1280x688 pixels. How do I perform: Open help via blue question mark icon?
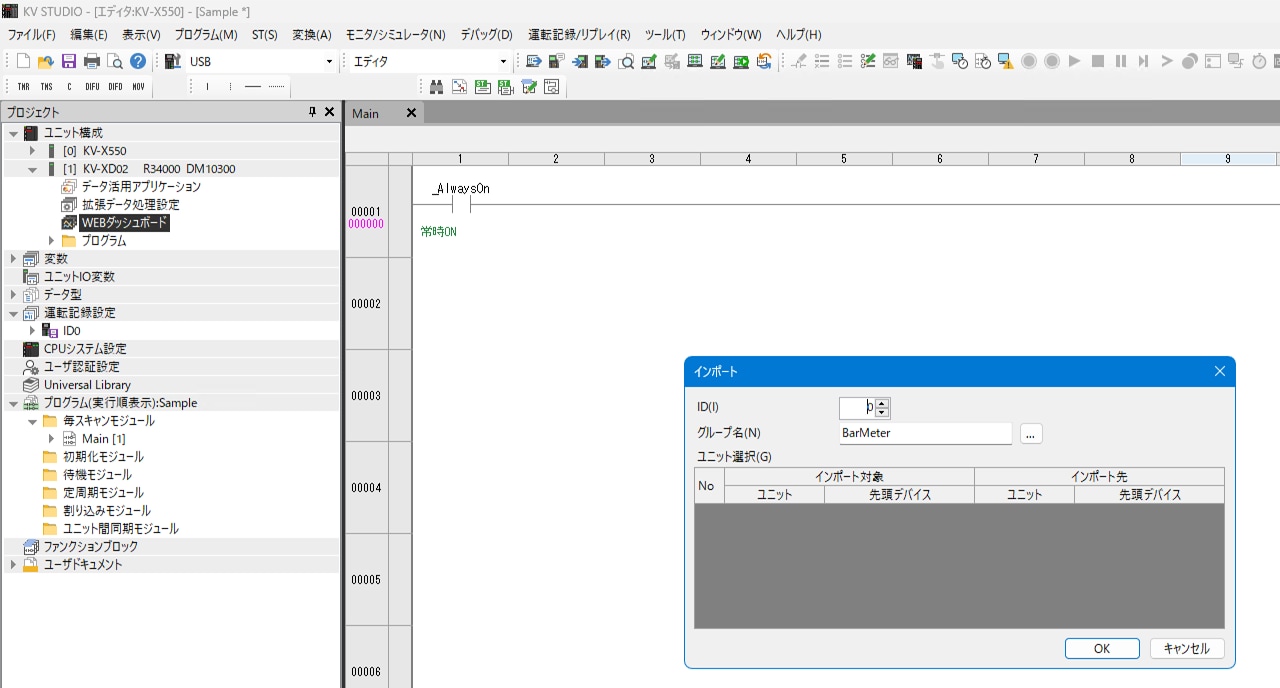coord(138,61)
